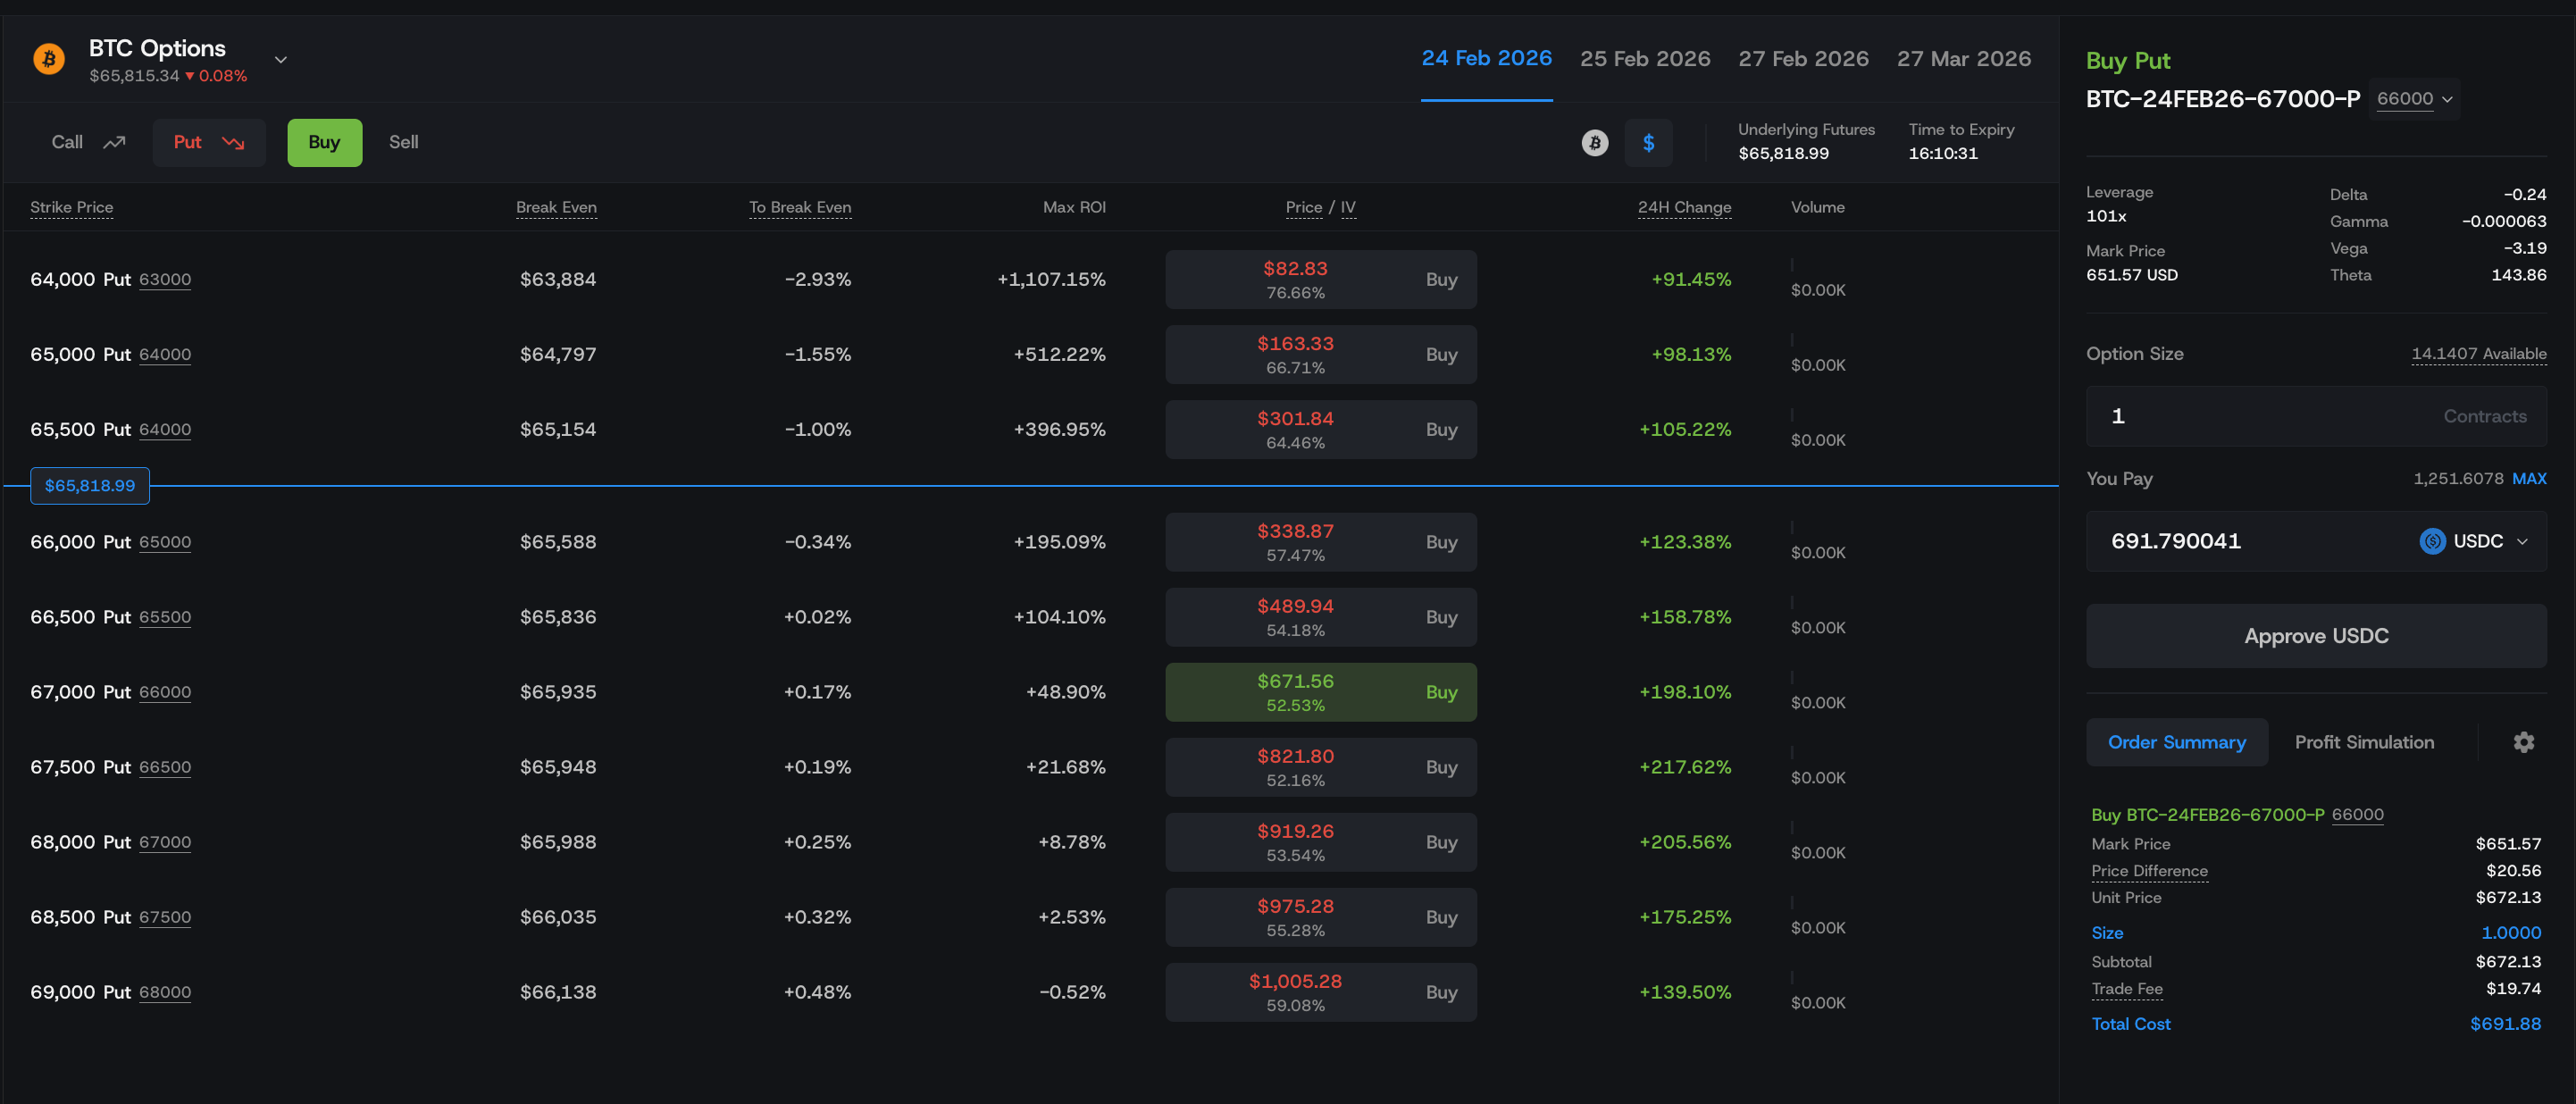Switch price display to BTC denomination icon

click(x=1595, y=143)
